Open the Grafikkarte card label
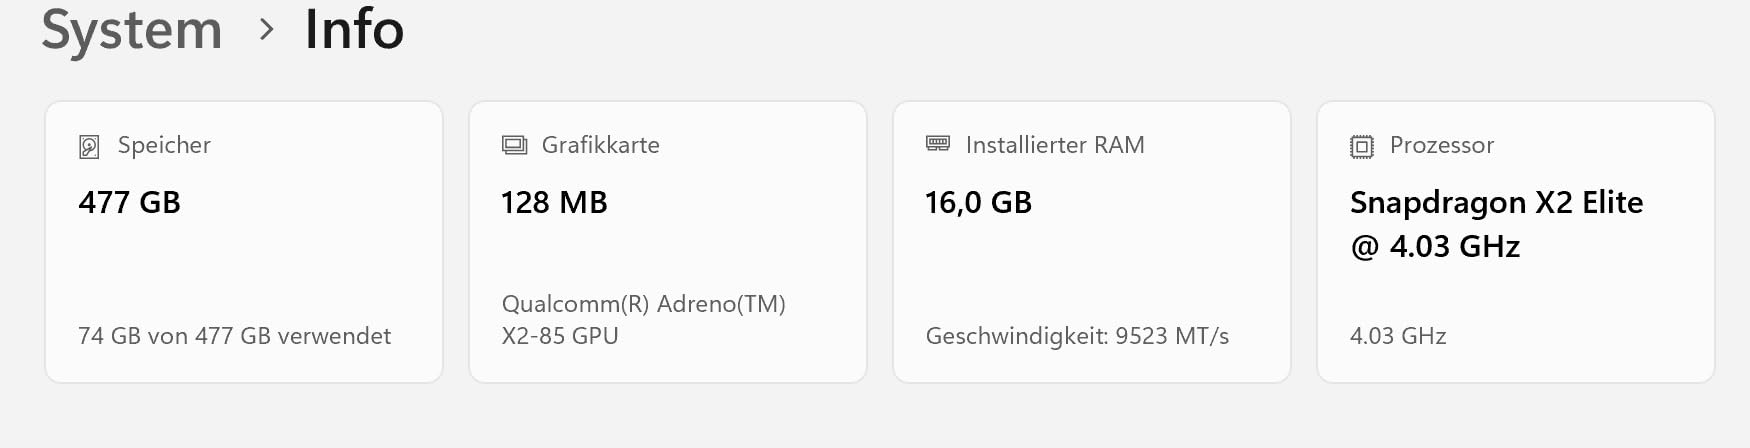The image size is (1750, 448). (x=600, y=145)
